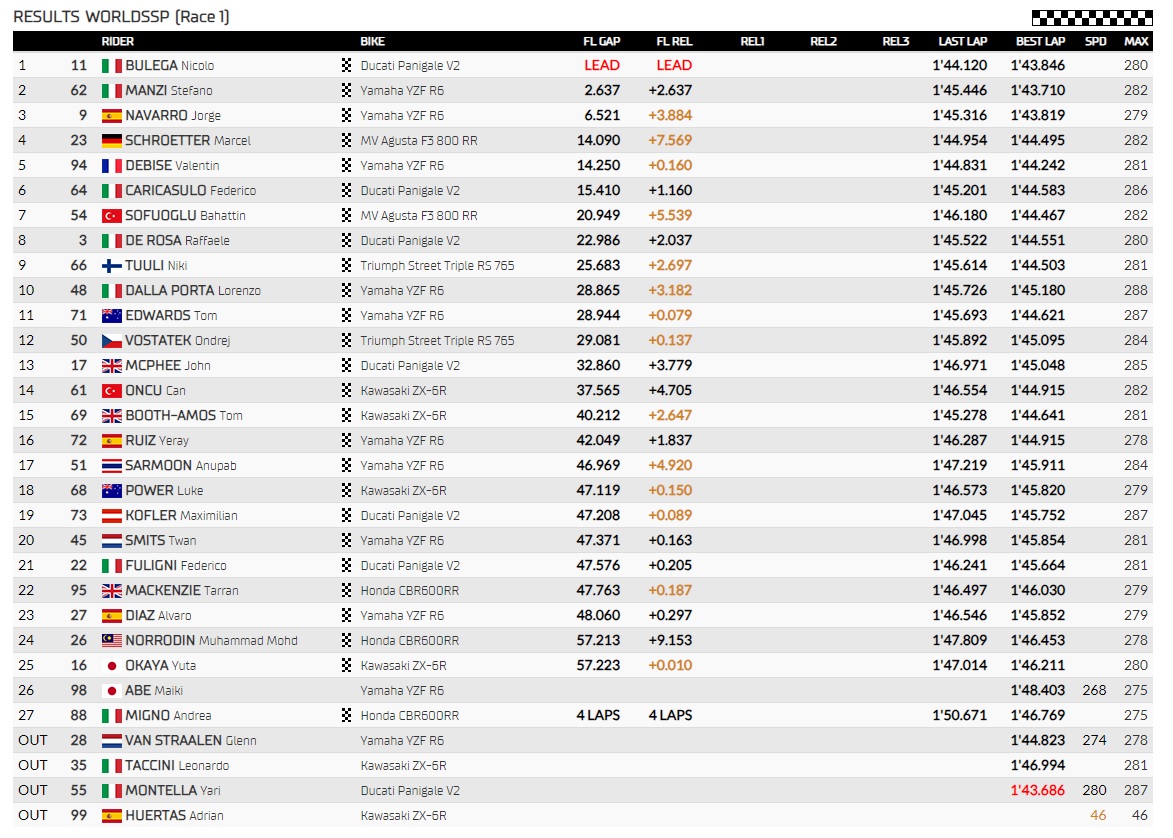1173x838 pixels.
Task: Click the checkered flag icon in MANZI Stefano row
Action: pyautogui.click(x=346, y=91)
